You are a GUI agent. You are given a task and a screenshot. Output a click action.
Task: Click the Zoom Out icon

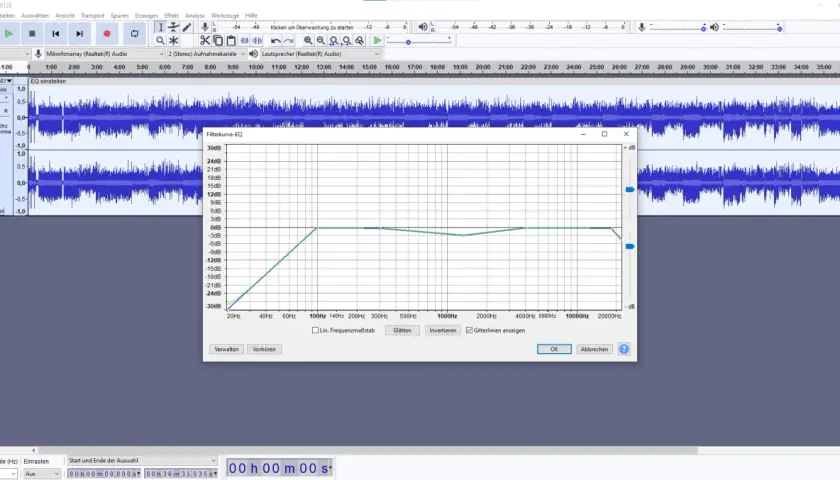click(x=321, y=41)
